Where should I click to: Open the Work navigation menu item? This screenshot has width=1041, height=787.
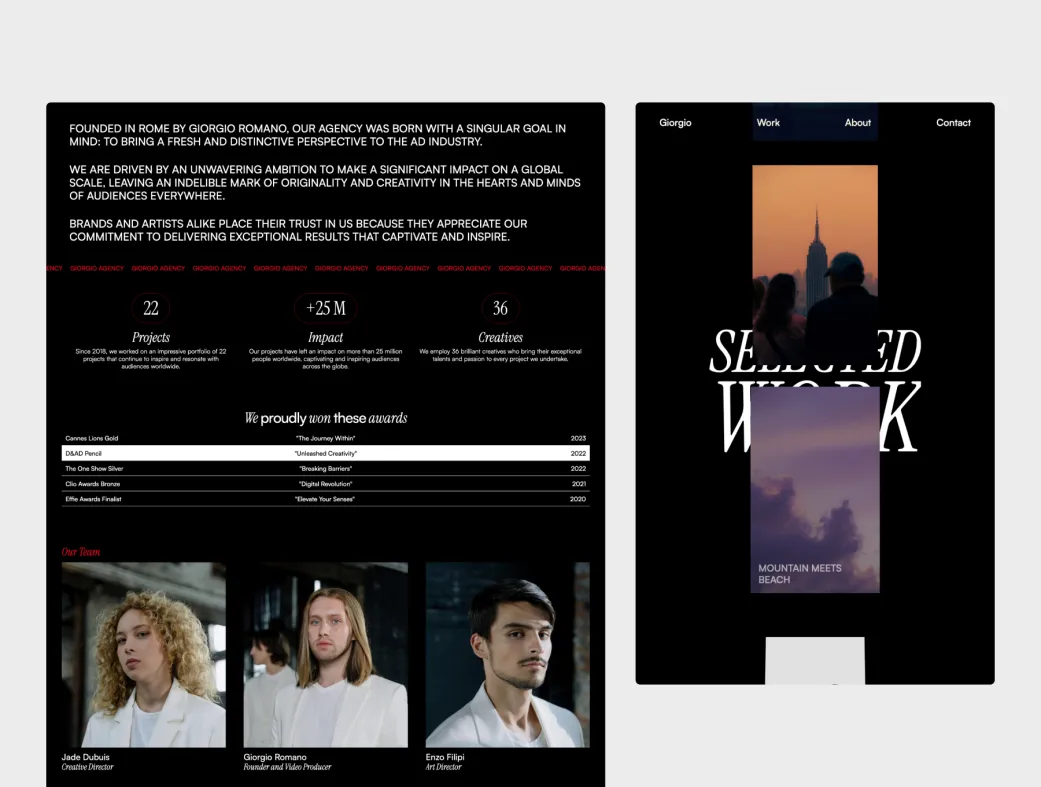coord(768,123)
